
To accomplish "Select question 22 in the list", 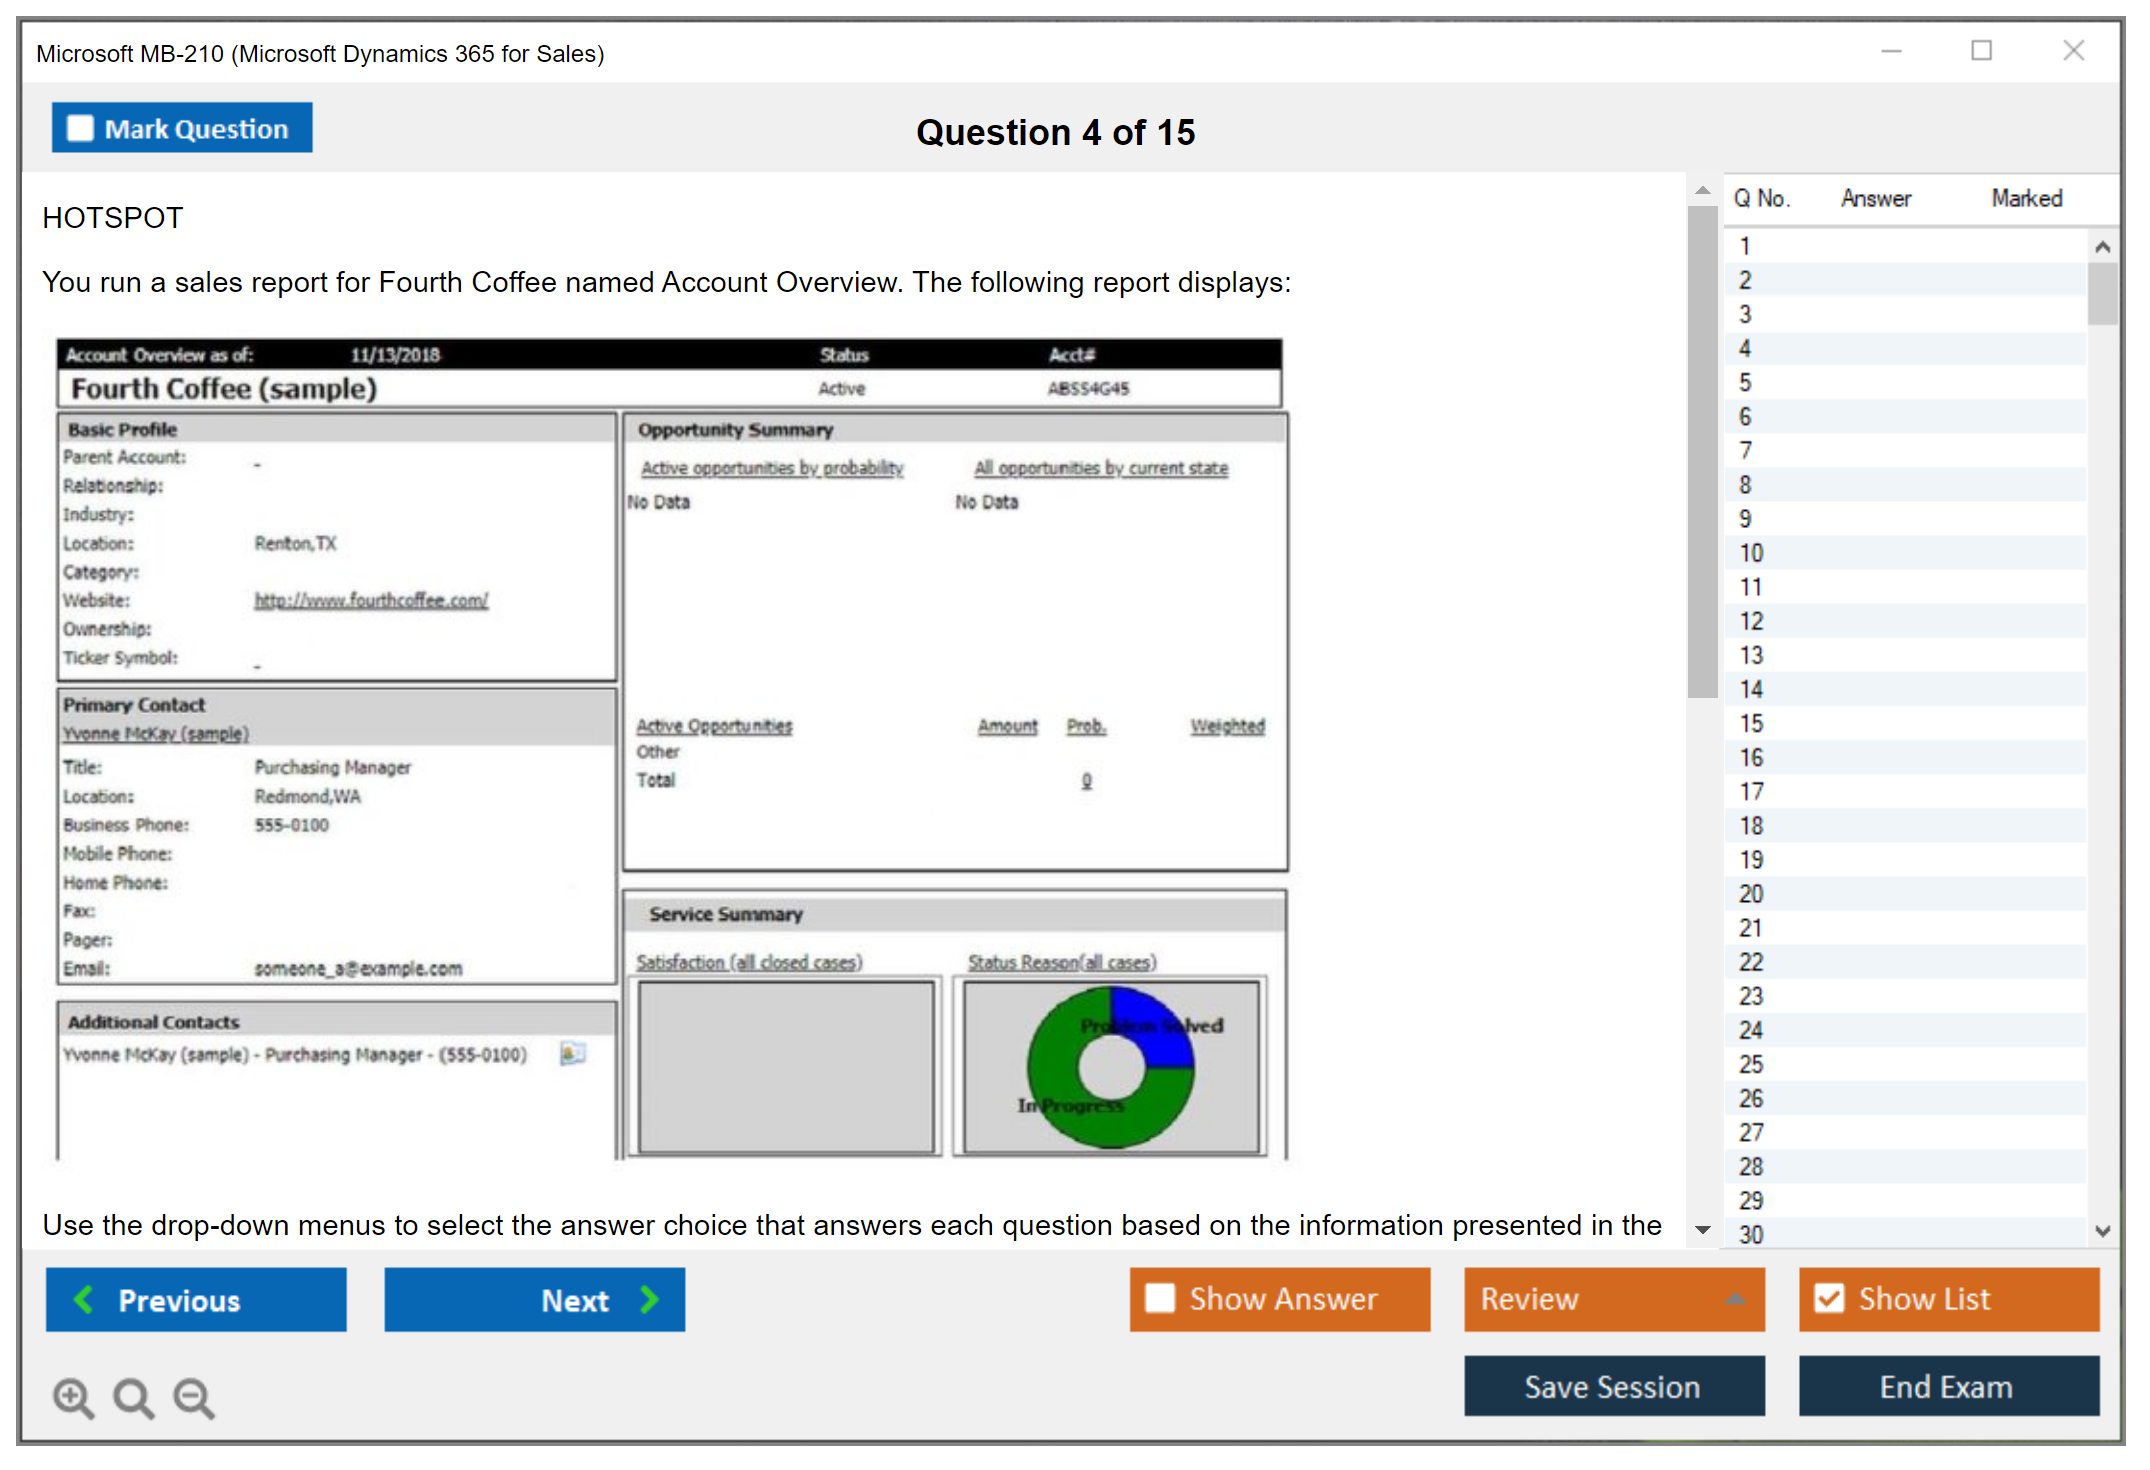I will 1751,962.
